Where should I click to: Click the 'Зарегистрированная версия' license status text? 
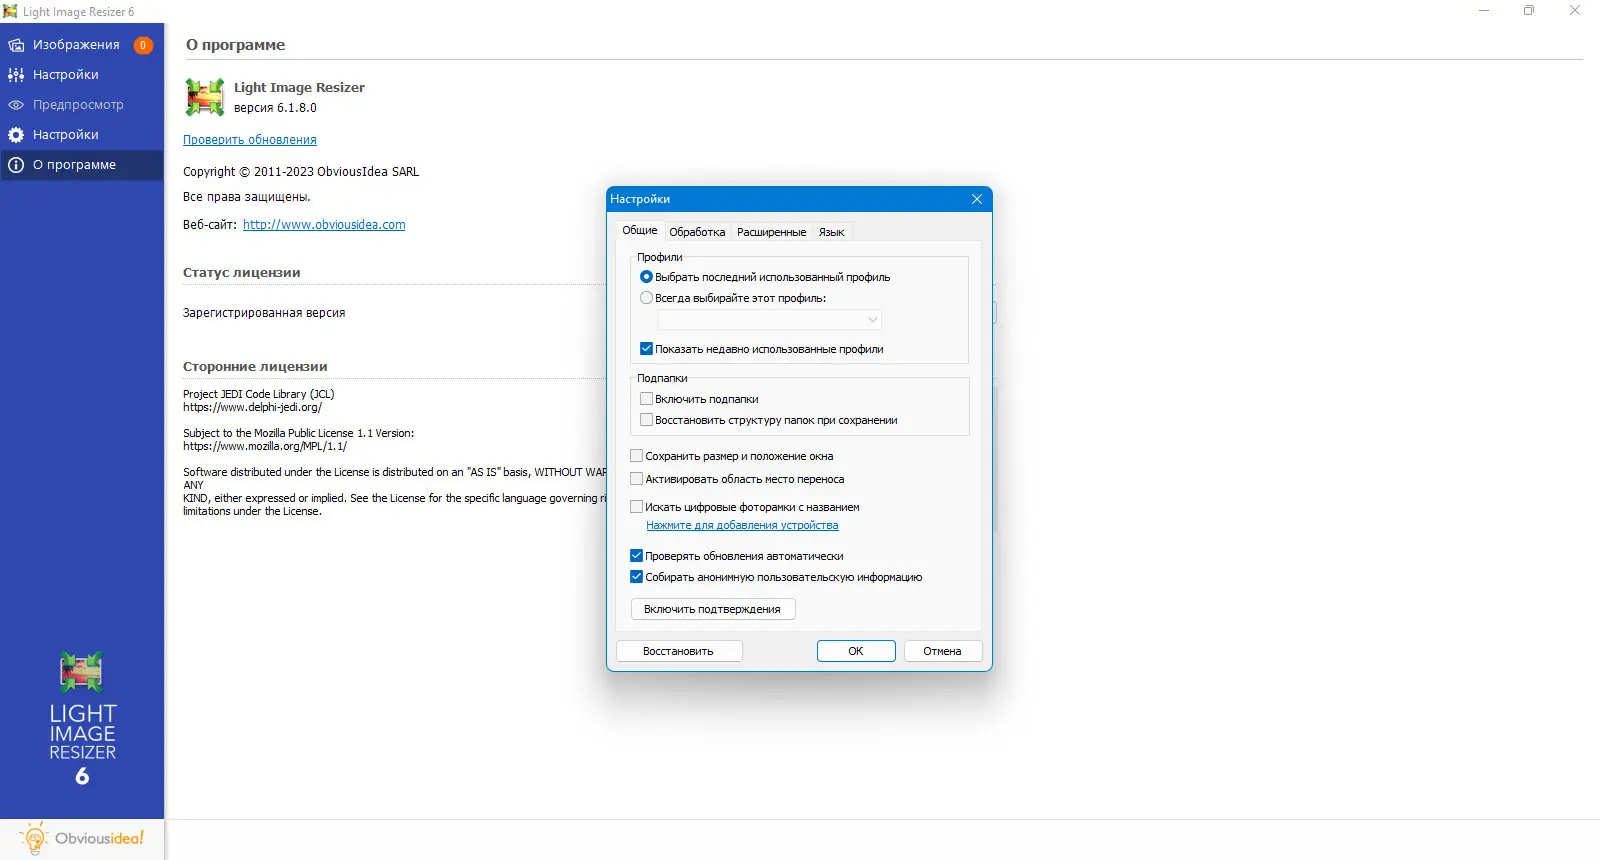(x=264, y=313)
